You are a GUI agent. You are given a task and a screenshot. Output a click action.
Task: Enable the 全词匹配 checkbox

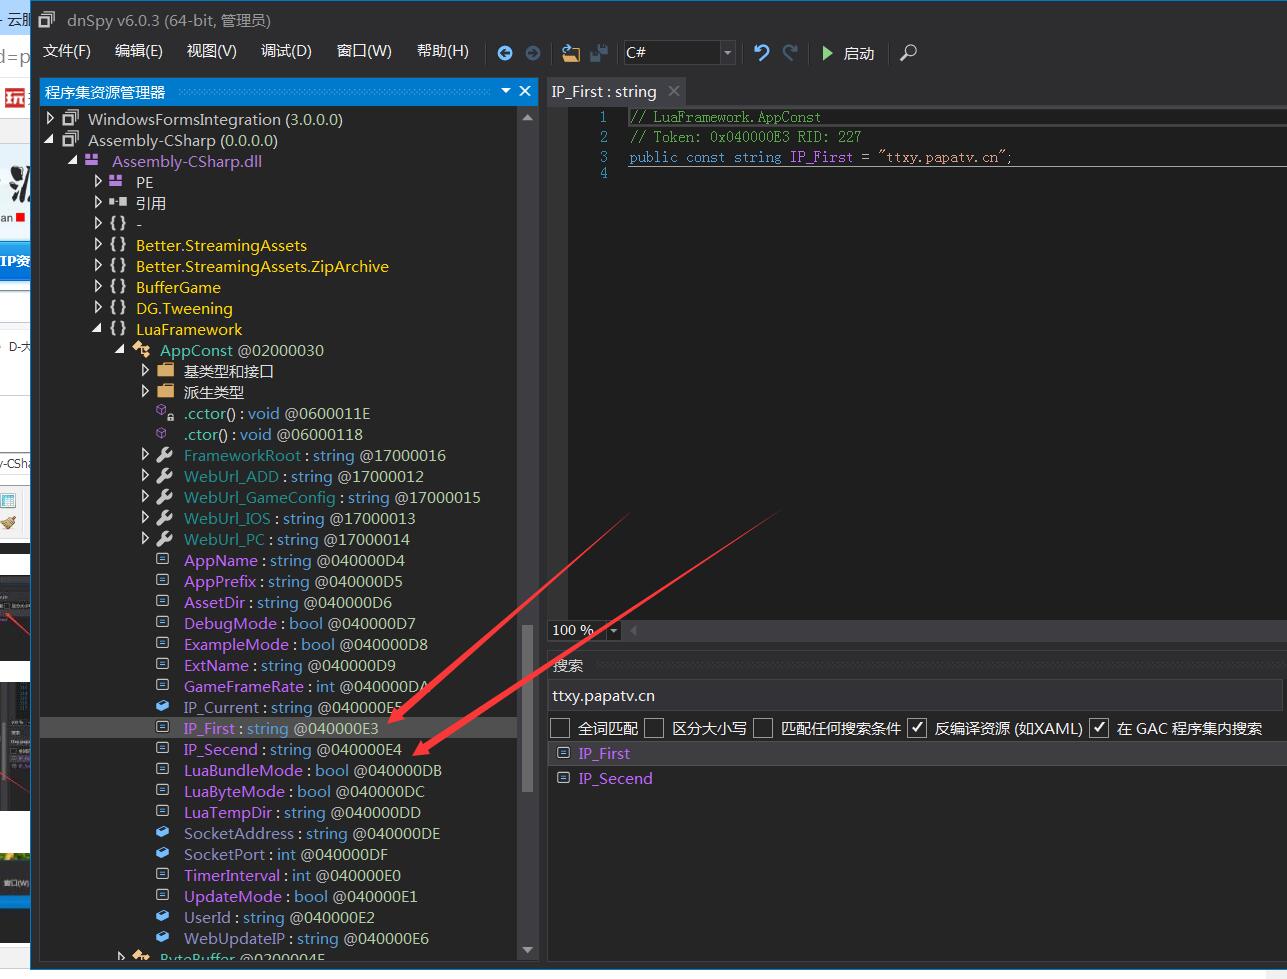561,728
